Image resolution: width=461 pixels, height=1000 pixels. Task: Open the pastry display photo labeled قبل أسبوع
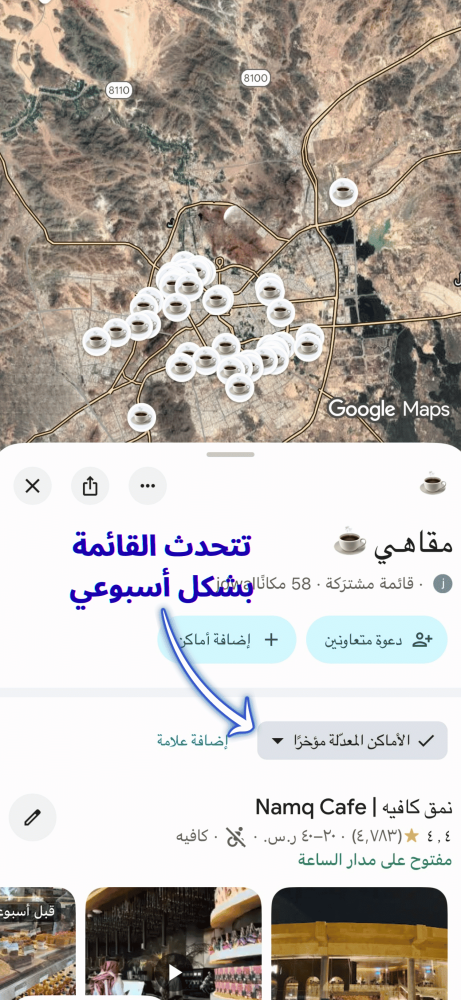coord(38,943)
